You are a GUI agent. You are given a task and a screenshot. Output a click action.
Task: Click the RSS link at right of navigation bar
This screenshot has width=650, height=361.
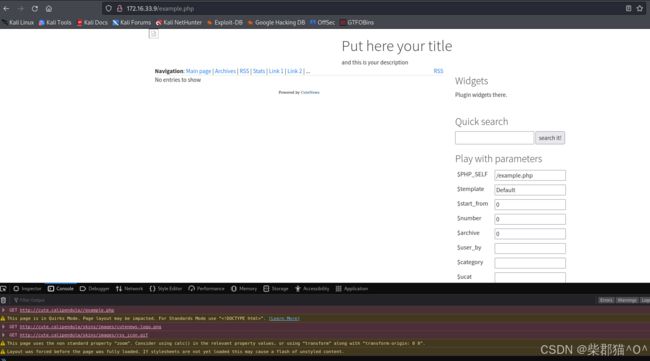pos(438,71)
